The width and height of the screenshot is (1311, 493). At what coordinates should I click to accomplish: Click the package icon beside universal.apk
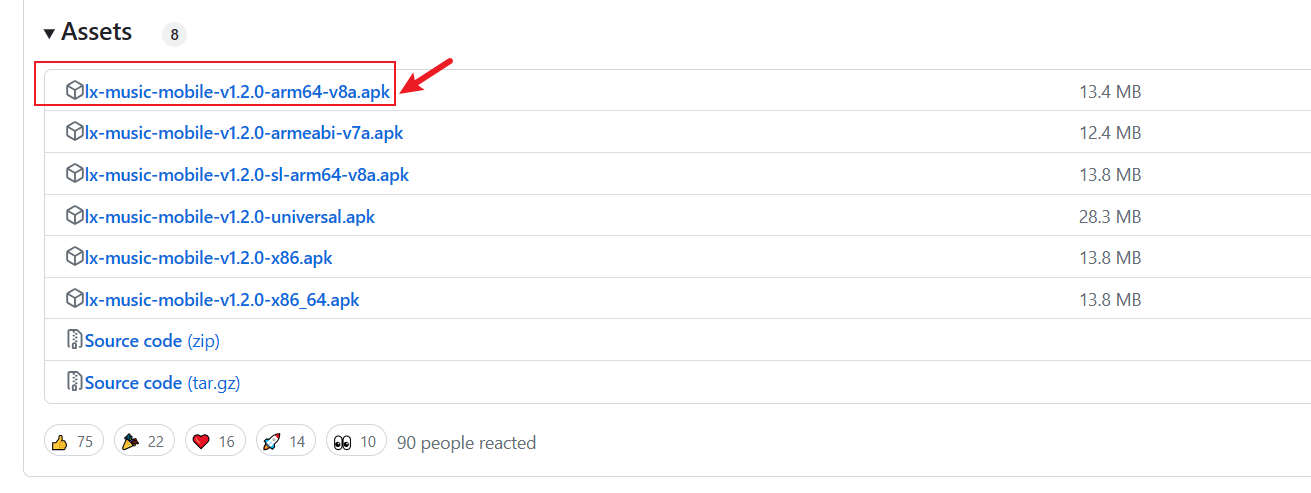(75, 216)
